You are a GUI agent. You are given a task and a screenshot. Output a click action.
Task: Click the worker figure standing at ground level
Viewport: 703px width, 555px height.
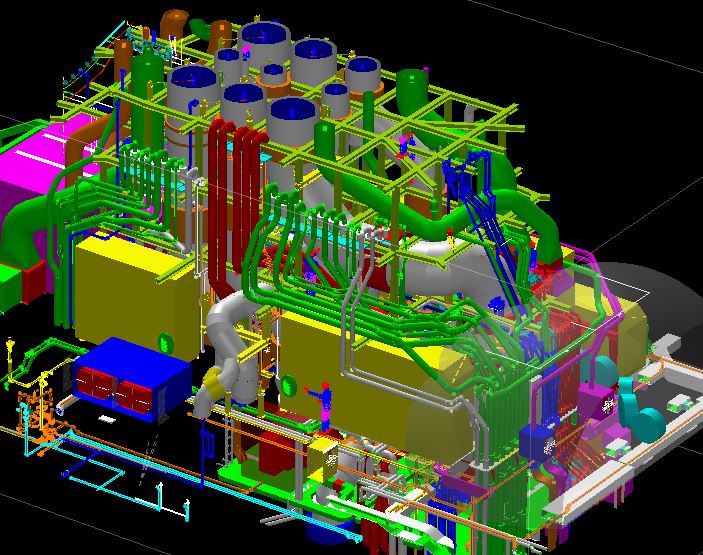(x=324, y=406)
